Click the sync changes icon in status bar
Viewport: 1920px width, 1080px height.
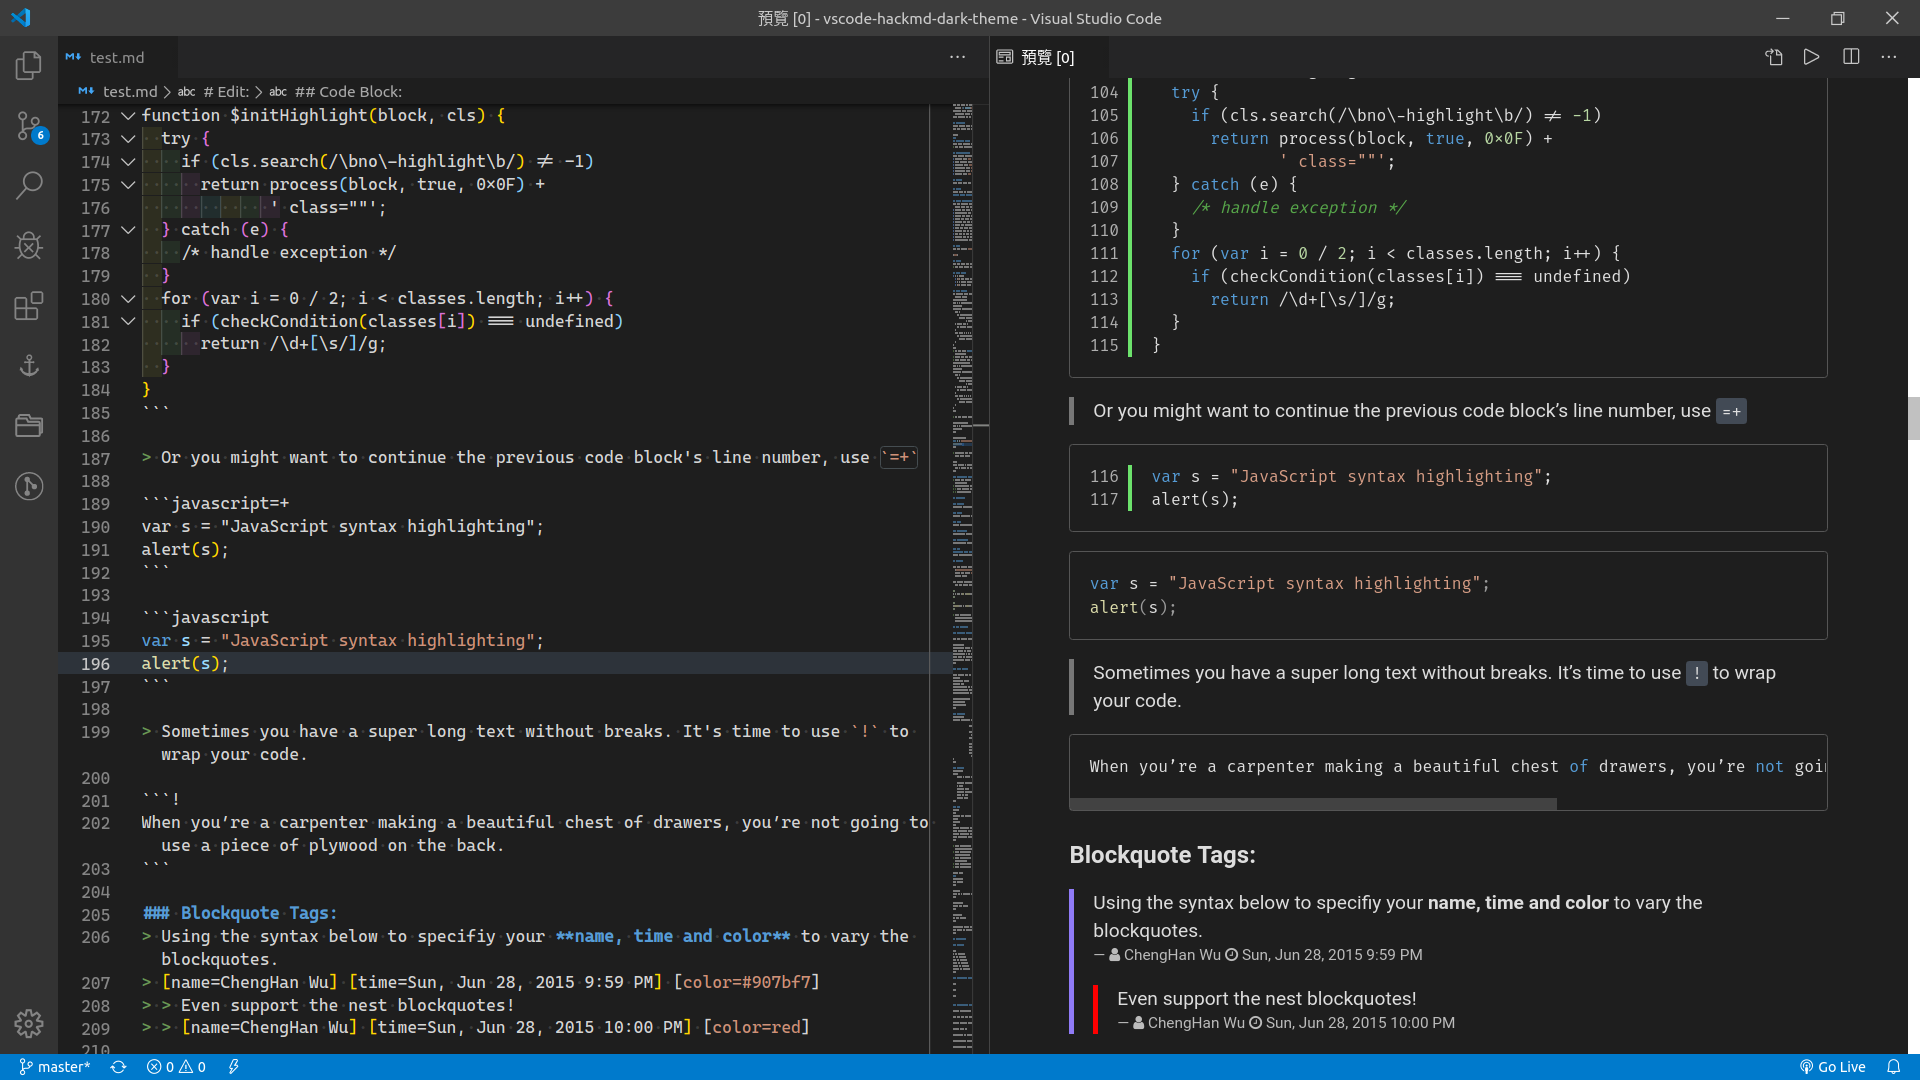[118, 1067]
